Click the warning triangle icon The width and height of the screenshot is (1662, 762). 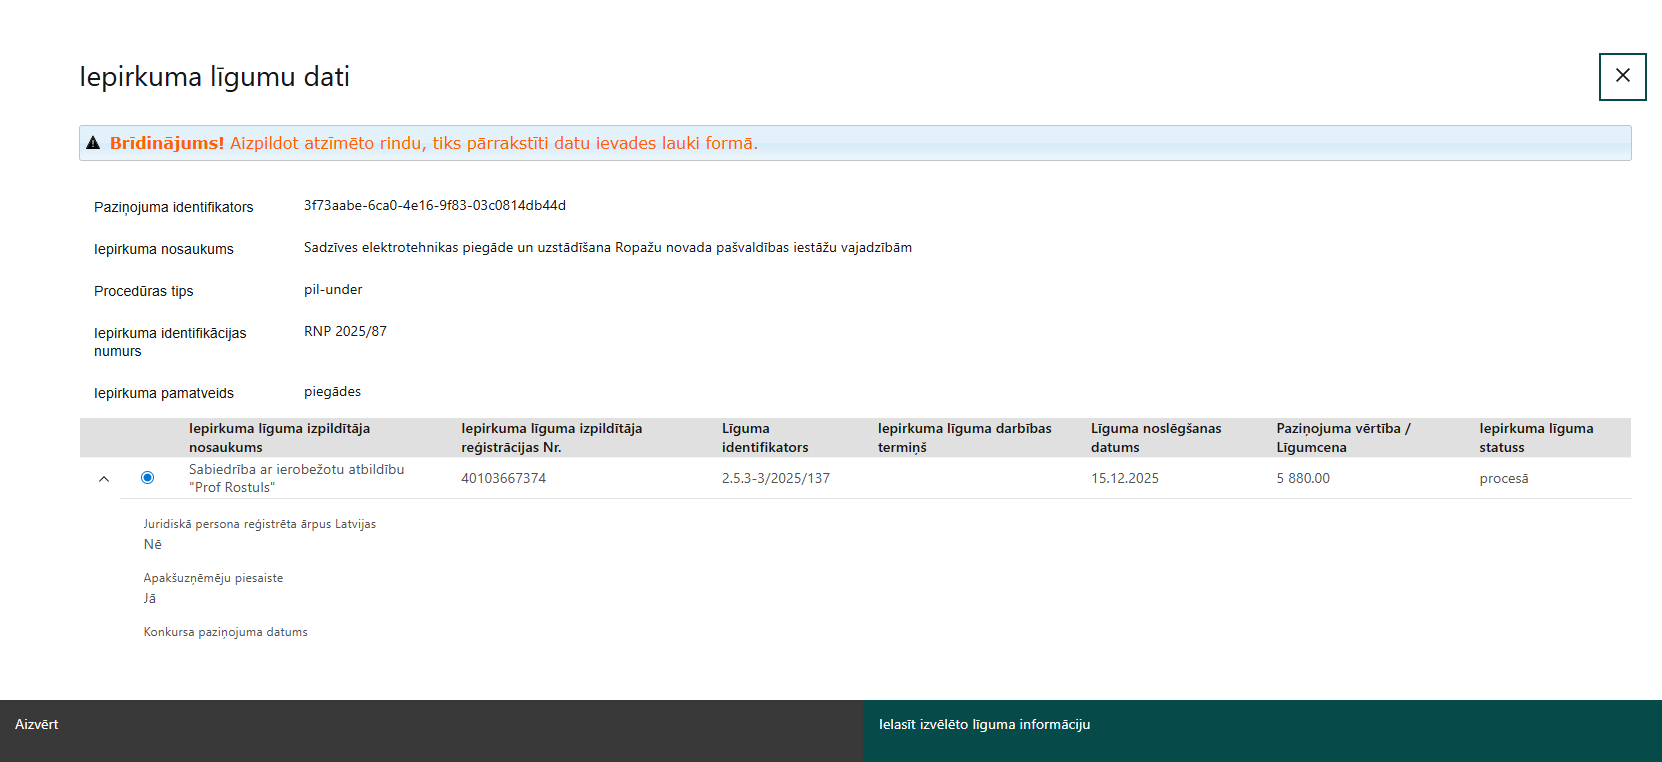click(93, 143)
